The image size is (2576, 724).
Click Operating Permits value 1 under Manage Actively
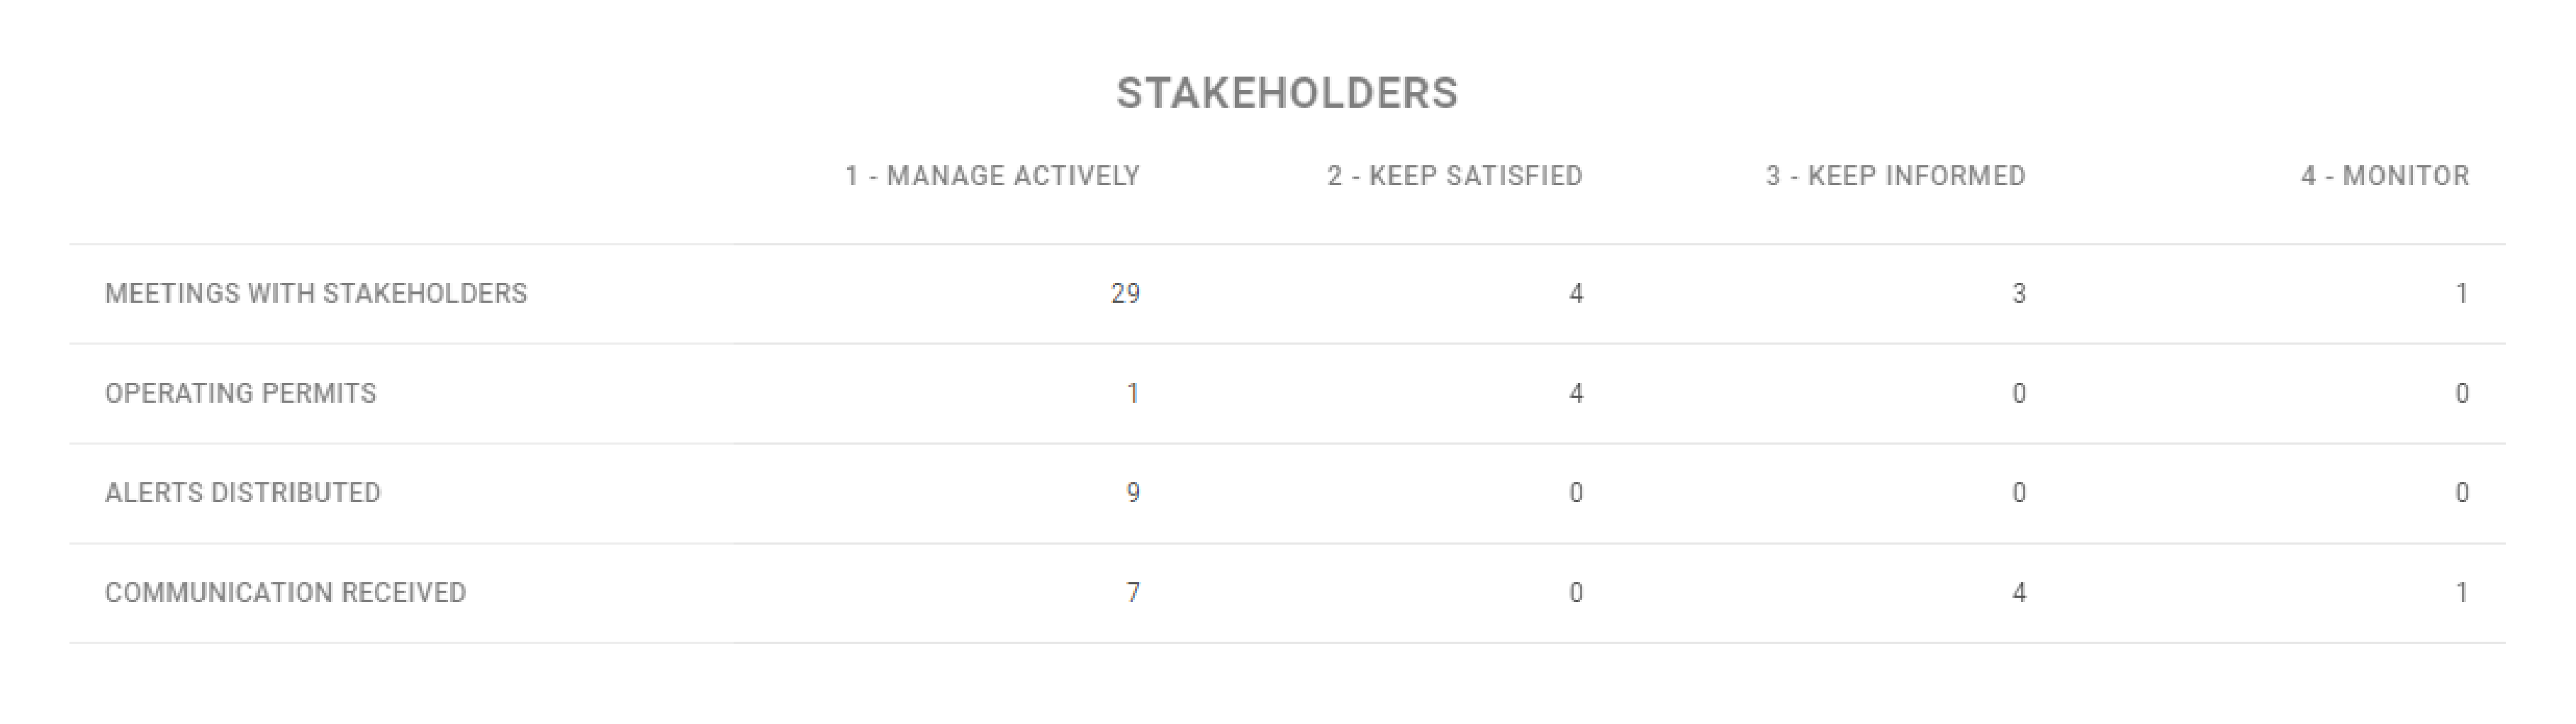click(1133, 393)
